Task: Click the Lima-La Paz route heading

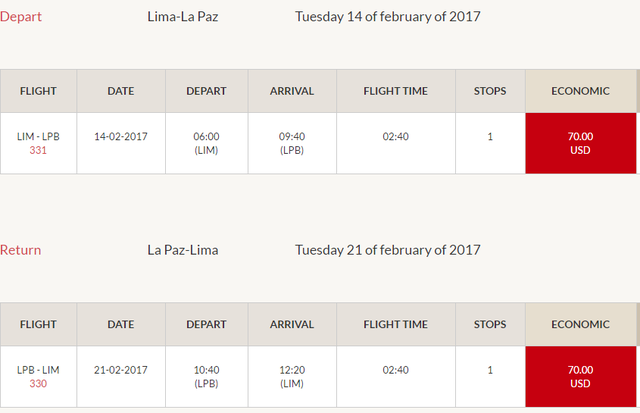Action: point(183,17)
